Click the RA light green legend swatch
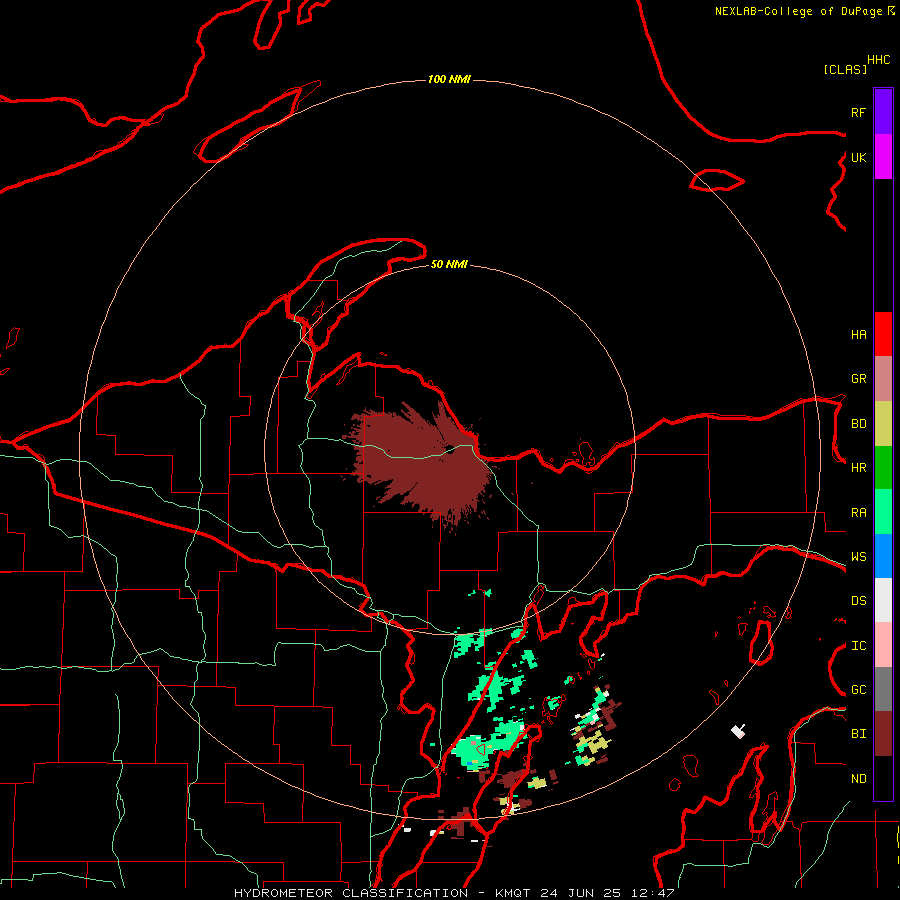 [x=883, y=512]
